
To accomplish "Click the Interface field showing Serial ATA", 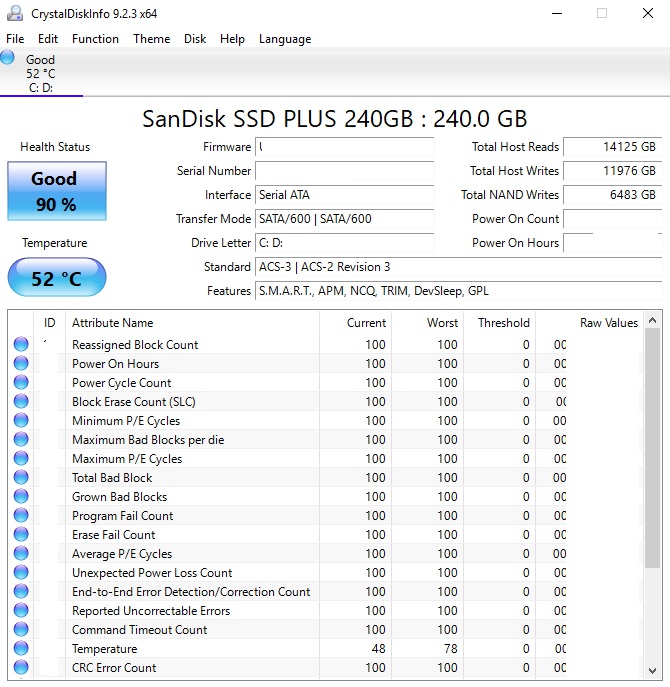I will [x=344, y=195].
